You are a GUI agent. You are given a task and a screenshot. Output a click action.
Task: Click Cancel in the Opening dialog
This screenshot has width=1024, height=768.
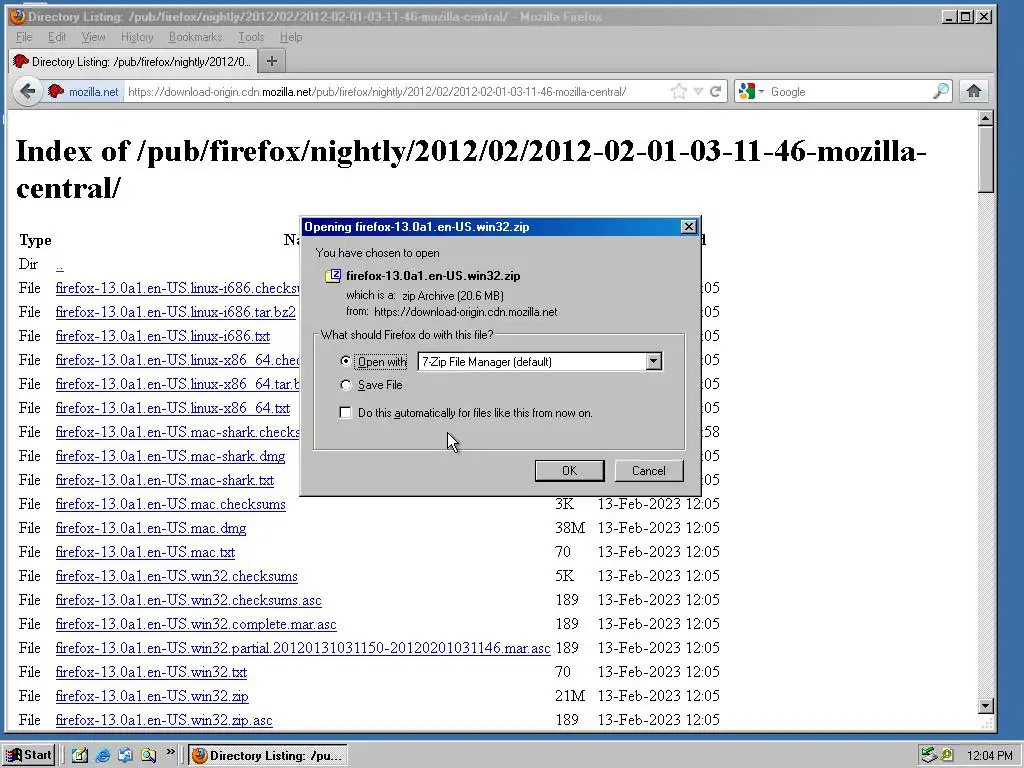coord(648,471)
